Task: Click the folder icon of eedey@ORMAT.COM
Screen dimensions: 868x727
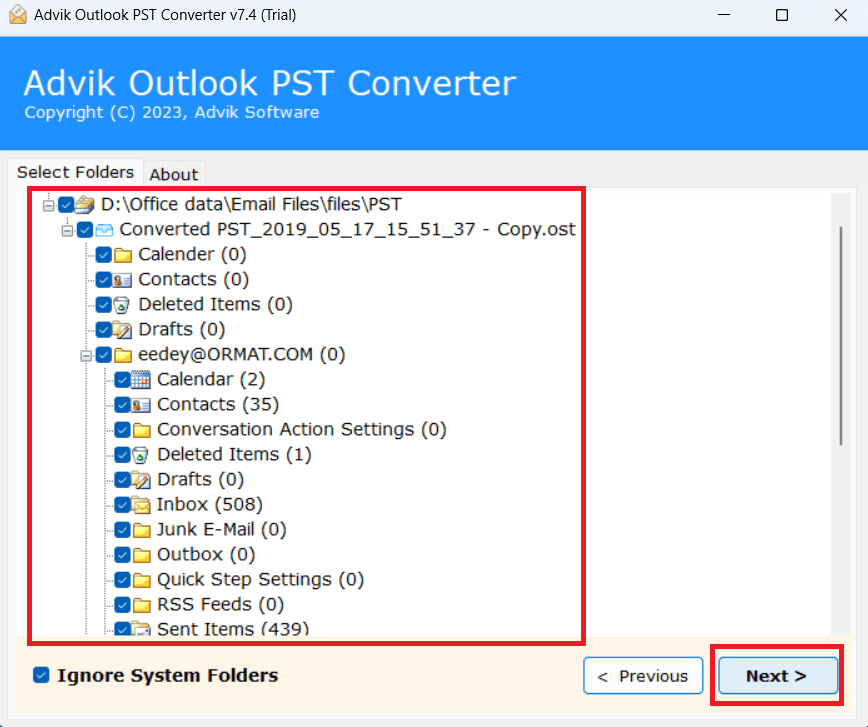Action: (x=123, y=355)
